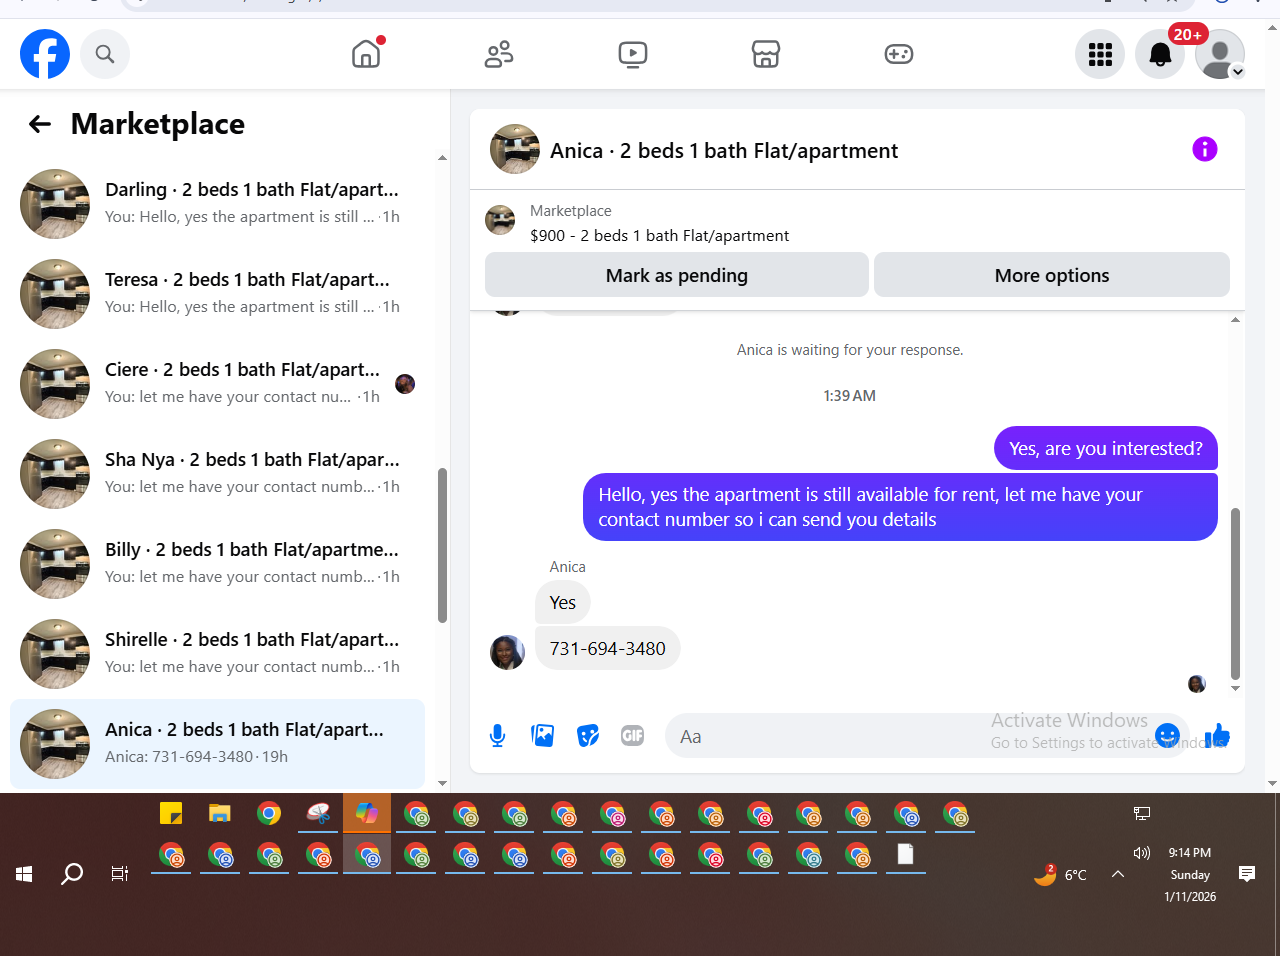
Task: Click the chat messages scrollbar thumb
Action: (x=1235, y=594)
